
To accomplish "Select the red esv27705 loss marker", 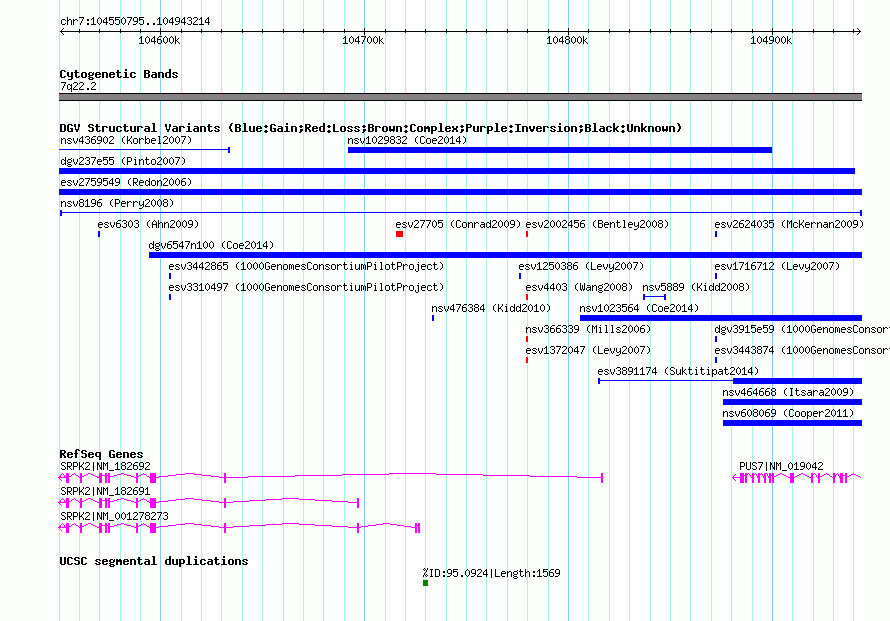I will [400, 234].
